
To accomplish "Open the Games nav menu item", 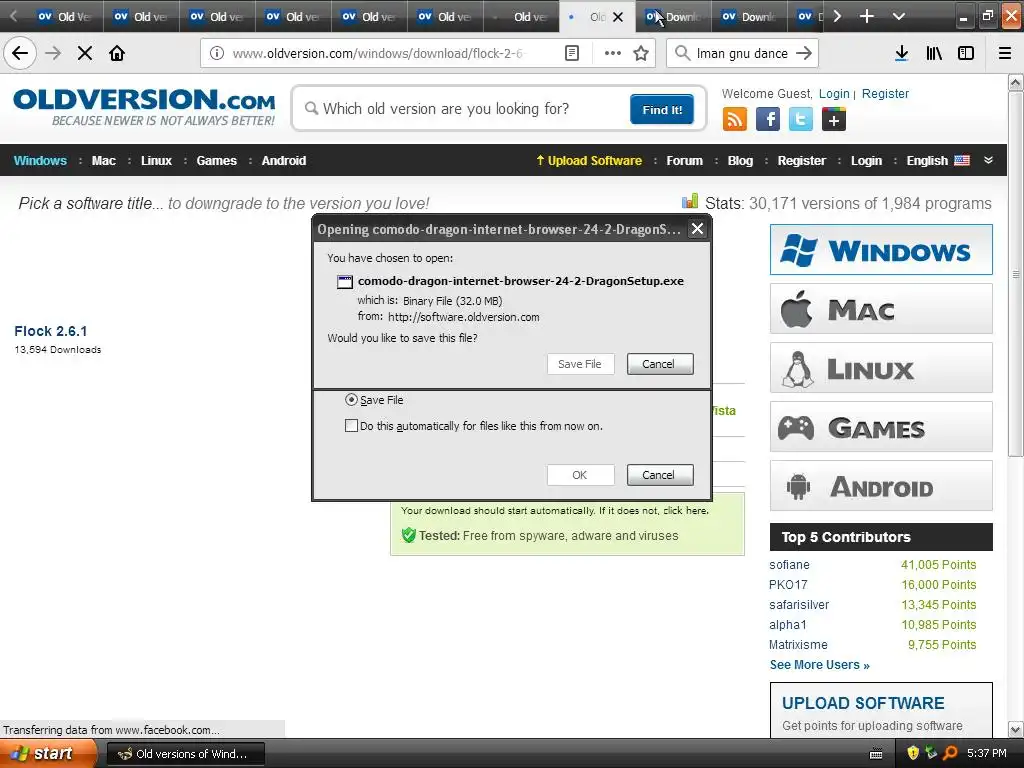I will [216, 161].
